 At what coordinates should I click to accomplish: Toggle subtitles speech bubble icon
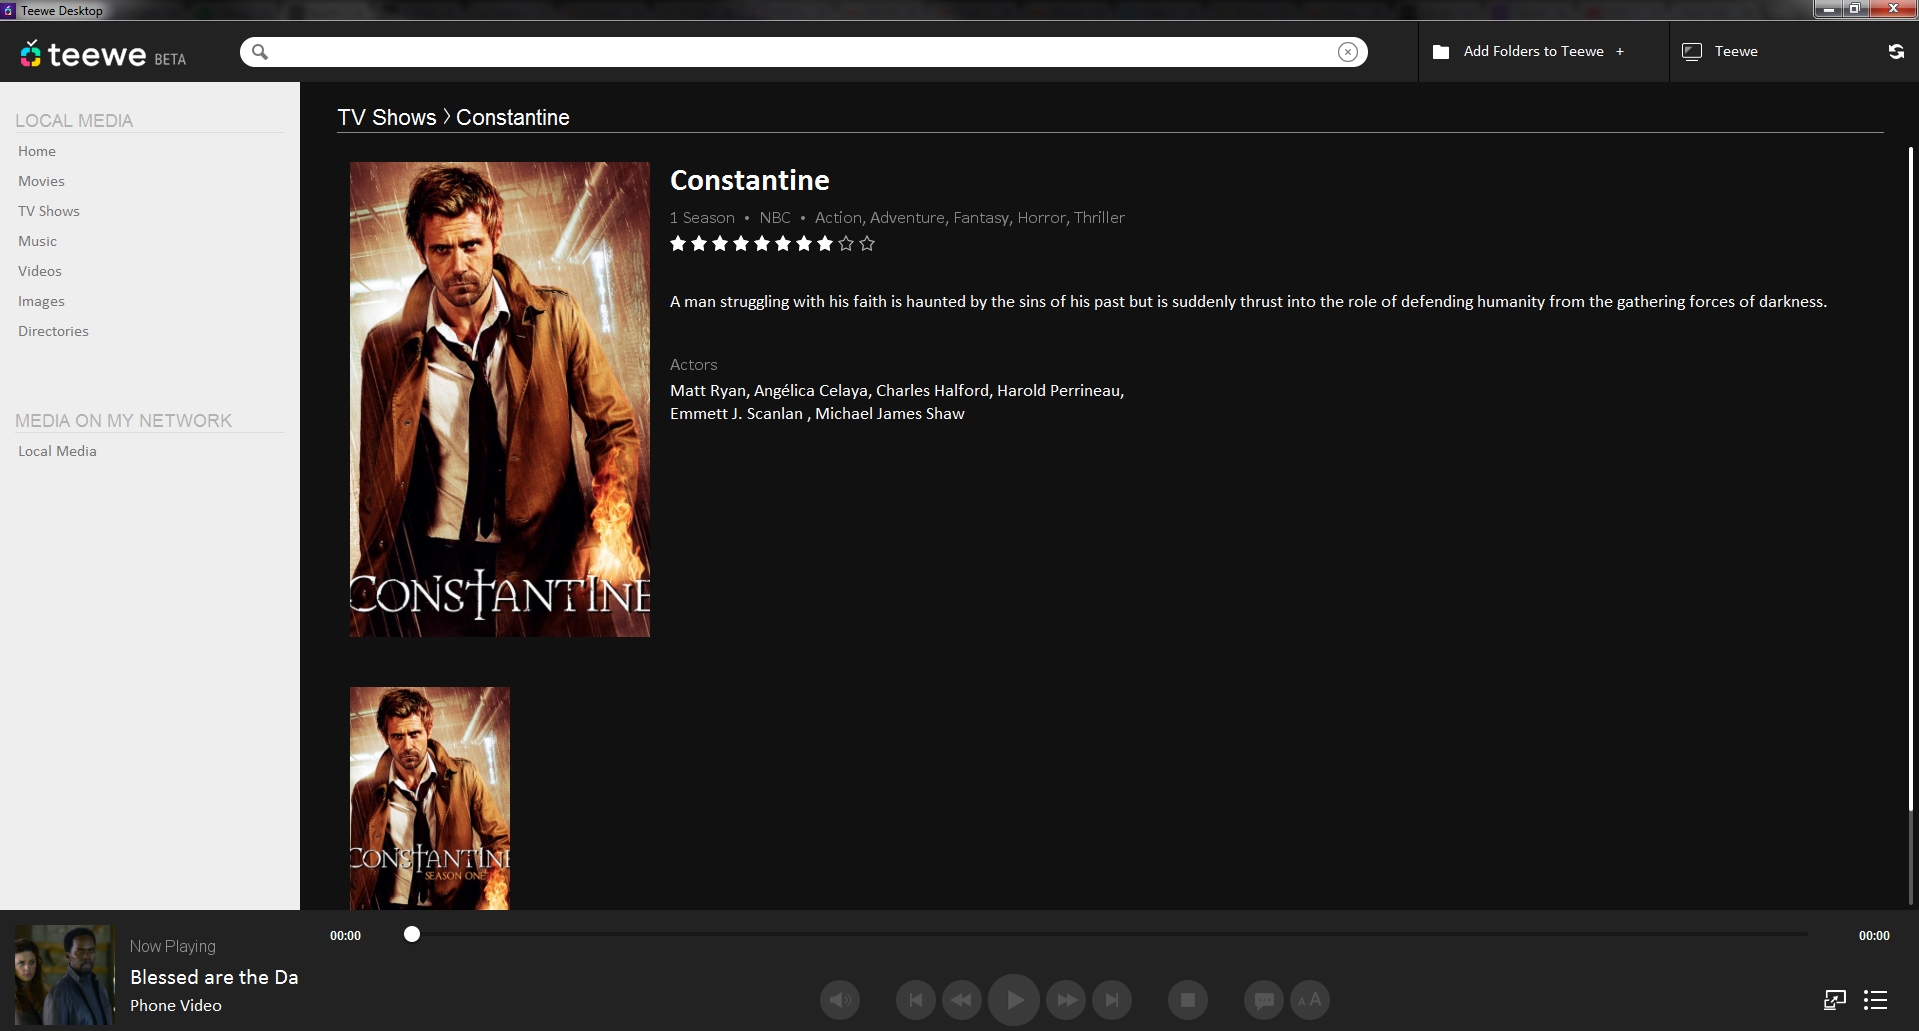click(x=1264, y=1000)
